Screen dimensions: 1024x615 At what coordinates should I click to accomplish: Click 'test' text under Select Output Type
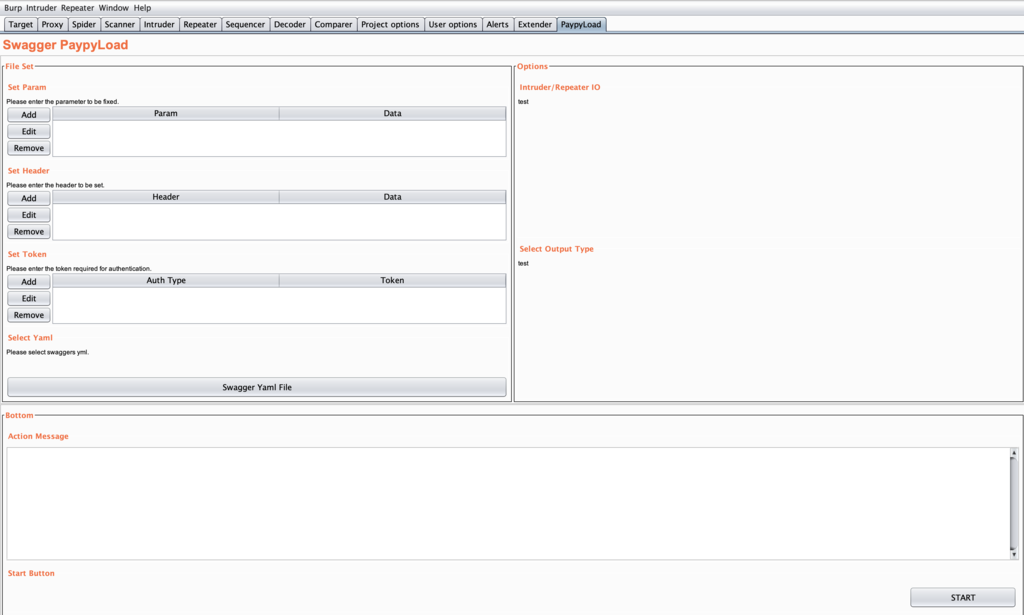pos(523,263)
